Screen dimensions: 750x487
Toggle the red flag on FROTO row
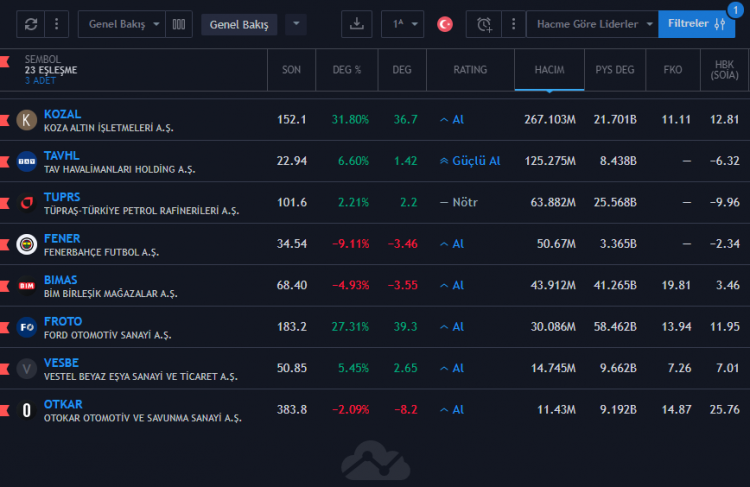point(5,327)
